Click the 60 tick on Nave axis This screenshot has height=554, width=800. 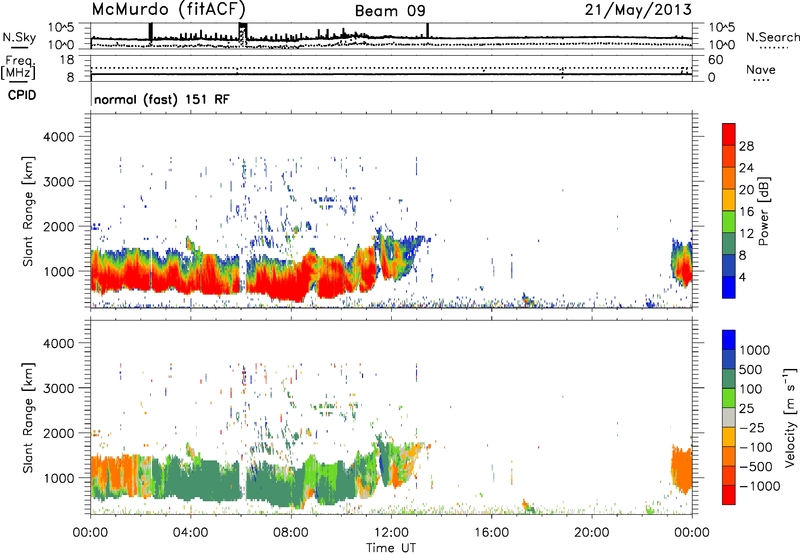click(x=715, y=60)
